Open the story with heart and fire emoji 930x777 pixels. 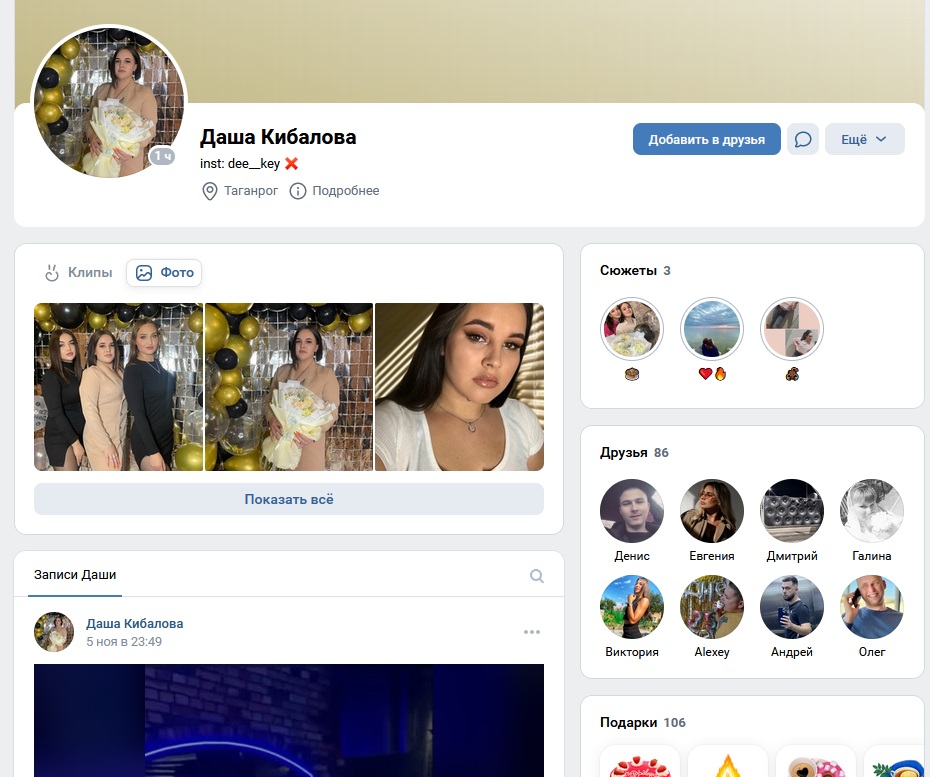coord(712,329)
